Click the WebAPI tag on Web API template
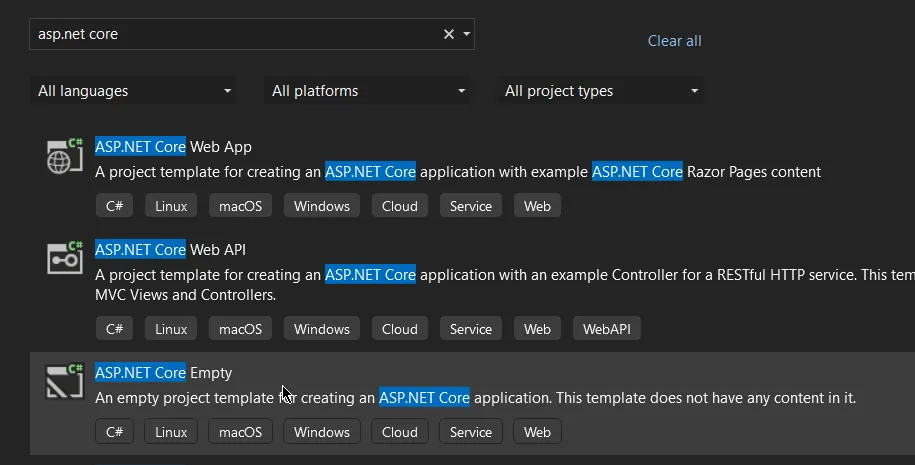The height and width of the screenshot is (465, 915). pyautogui.click(x=607, y=329)
